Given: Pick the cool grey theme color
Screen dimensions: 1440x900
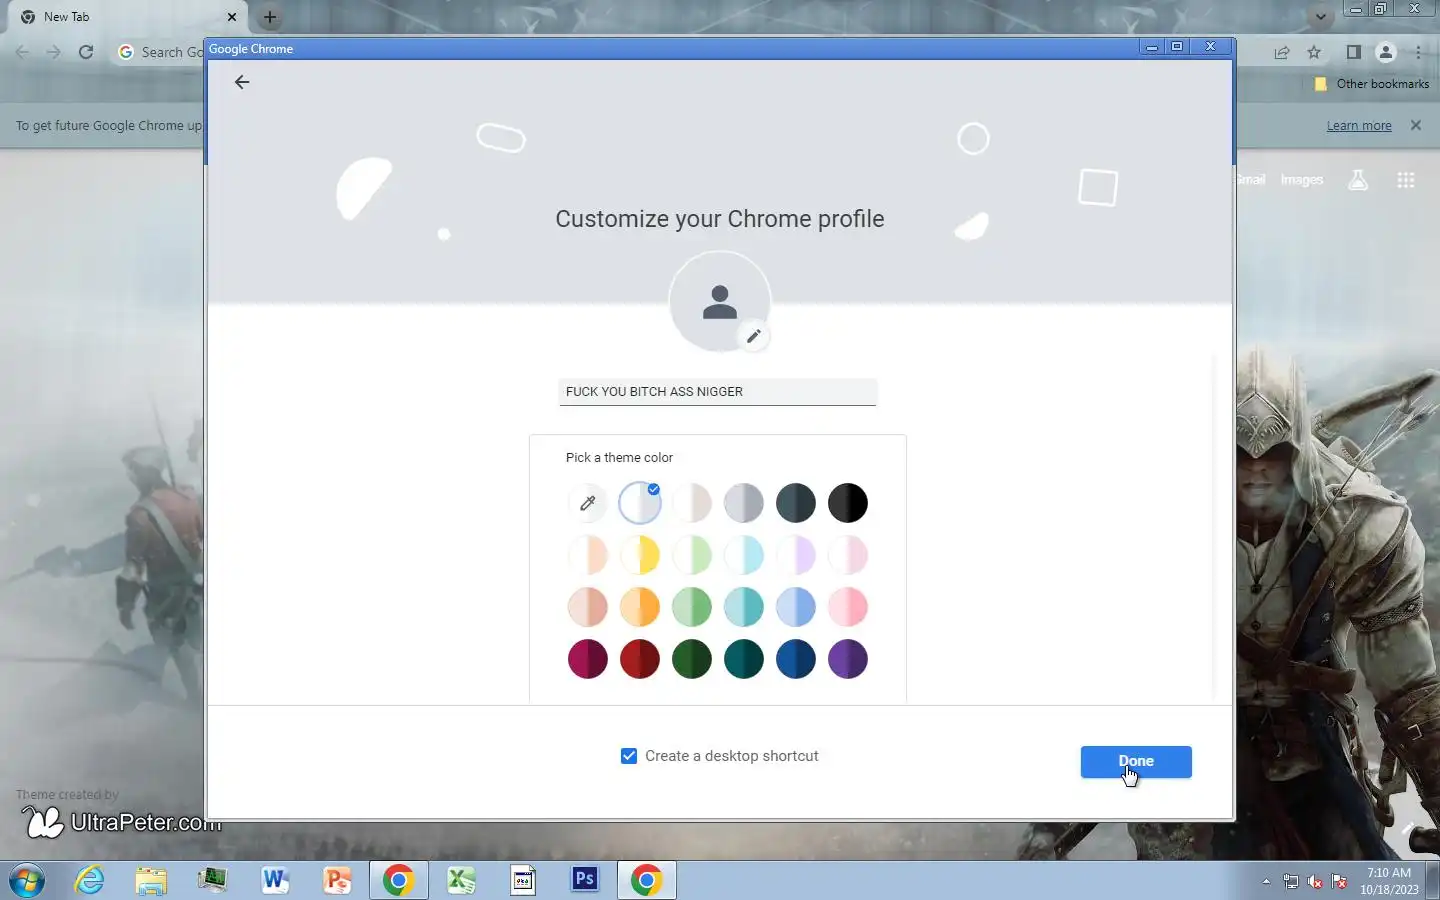Looking at the screenshot, I should 744,503.
